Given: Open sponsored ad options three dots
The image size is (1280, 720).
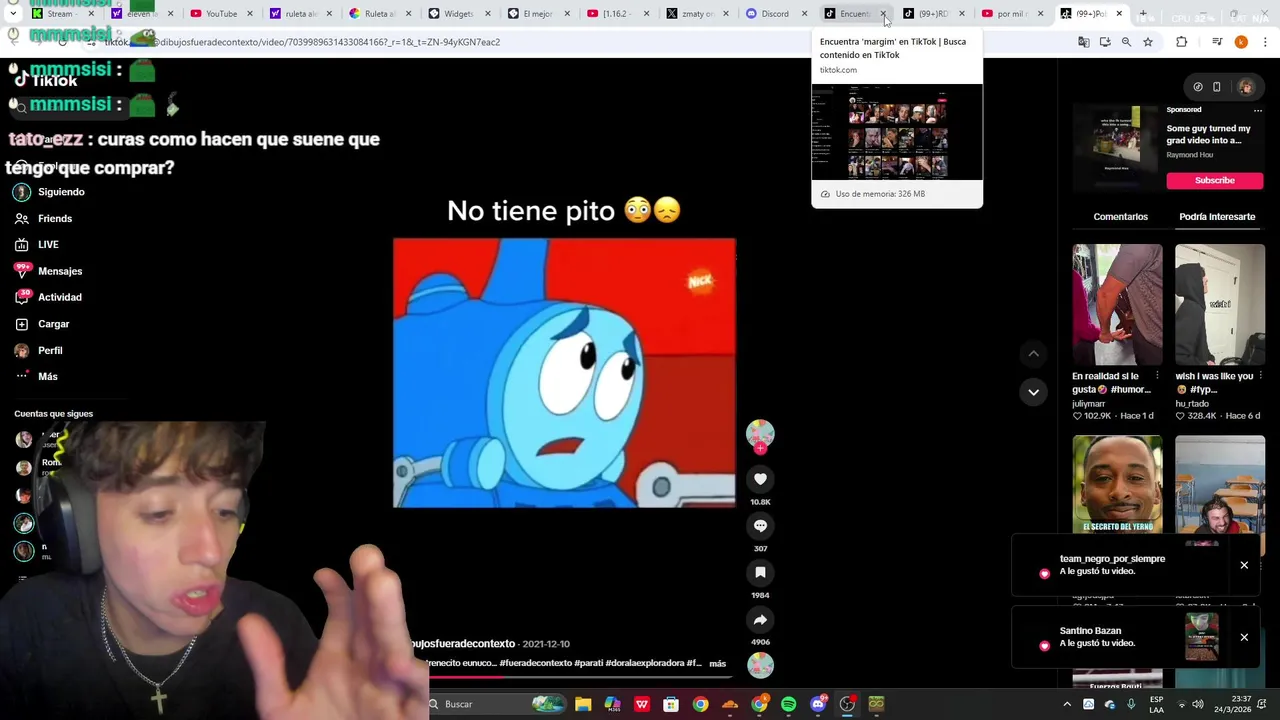Looking at the screenshot, I should [1258, 110].
